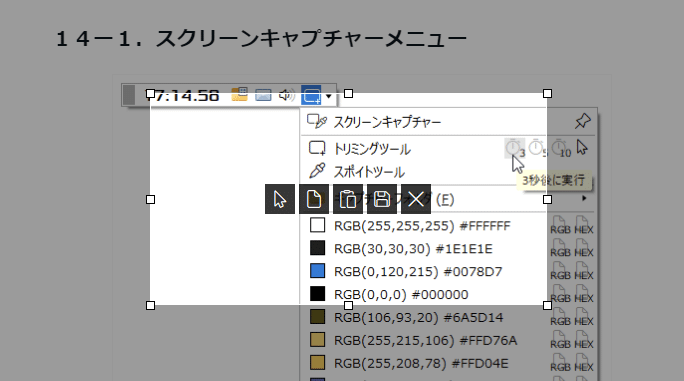684x381 pixels.
Task: Expand the submenu arrow on the capture folder row
Action: 584,199
